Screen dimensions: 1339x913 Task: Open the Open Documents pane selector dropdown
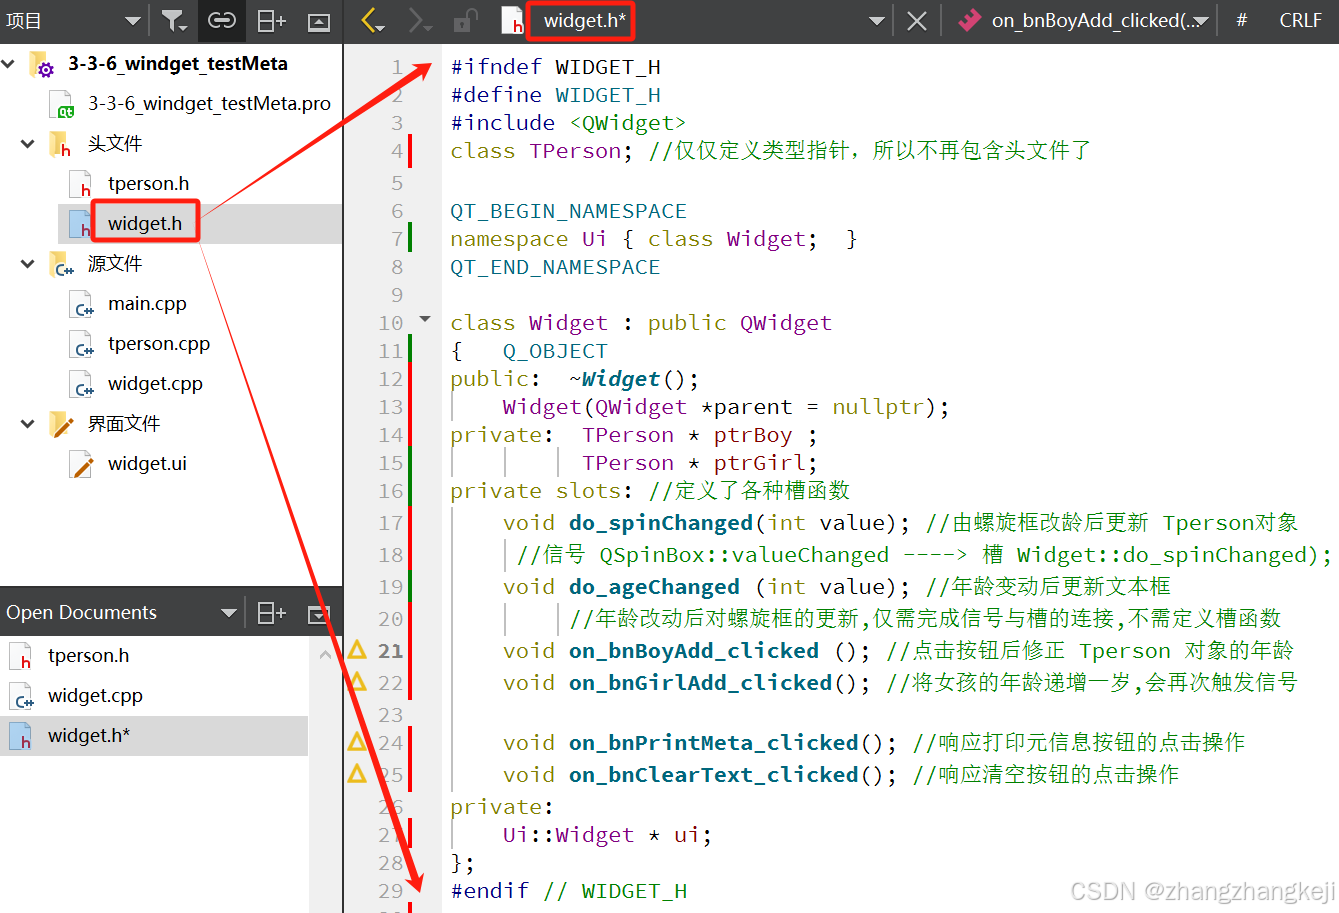(121, 613)
